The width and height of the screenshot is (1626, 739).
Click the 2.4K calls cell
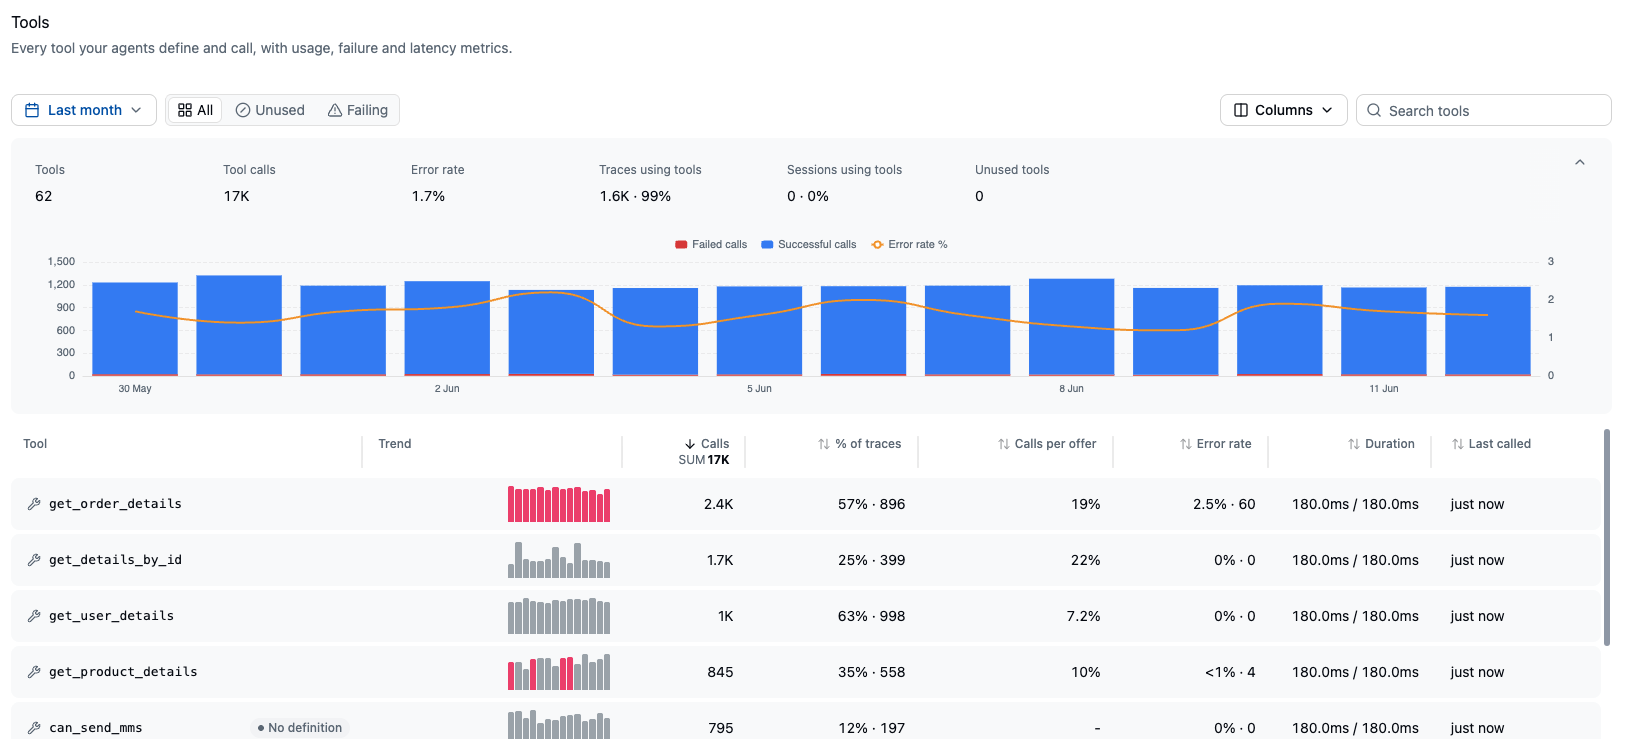point(718,504)
